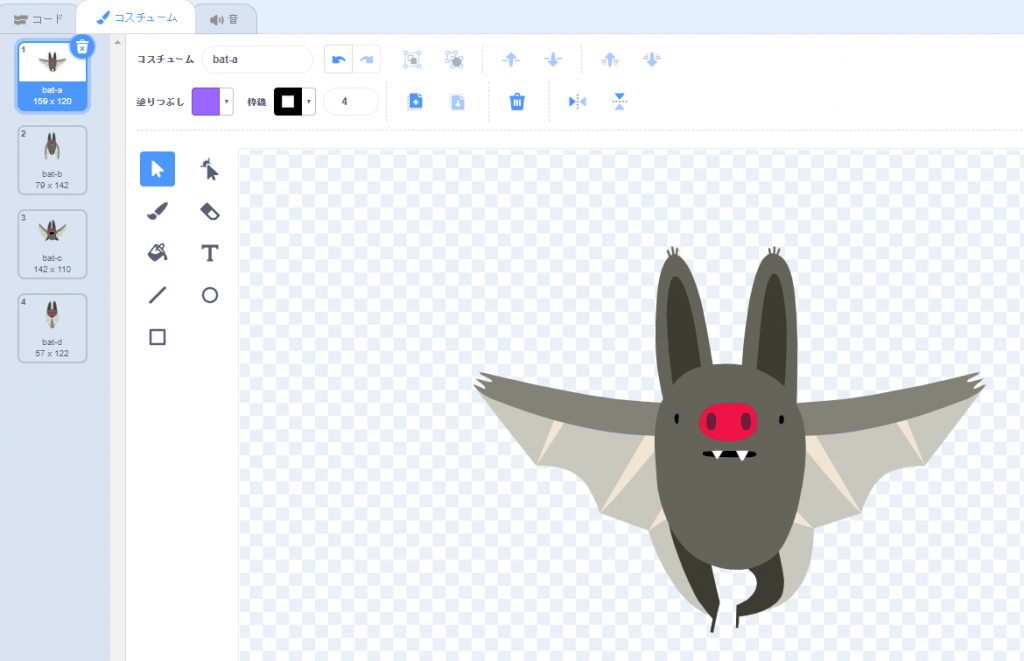Open the fill color dropdown arrow
The width and height of the screenshot is (1024, 661).
(227, 102)
